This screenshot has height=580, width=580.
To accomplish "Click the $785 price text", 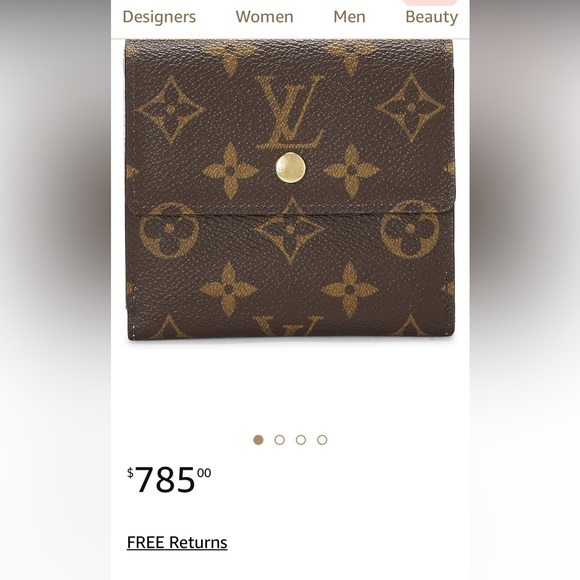I will click(169, 479).
